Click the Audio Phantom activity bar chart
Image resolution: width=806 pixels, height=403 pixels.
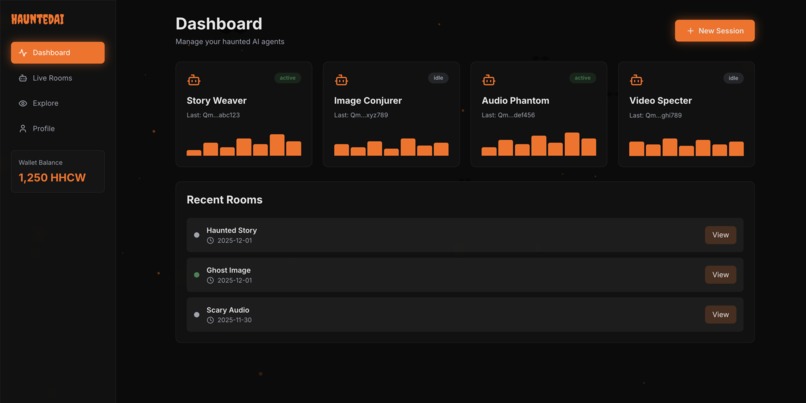pos(539,144)
